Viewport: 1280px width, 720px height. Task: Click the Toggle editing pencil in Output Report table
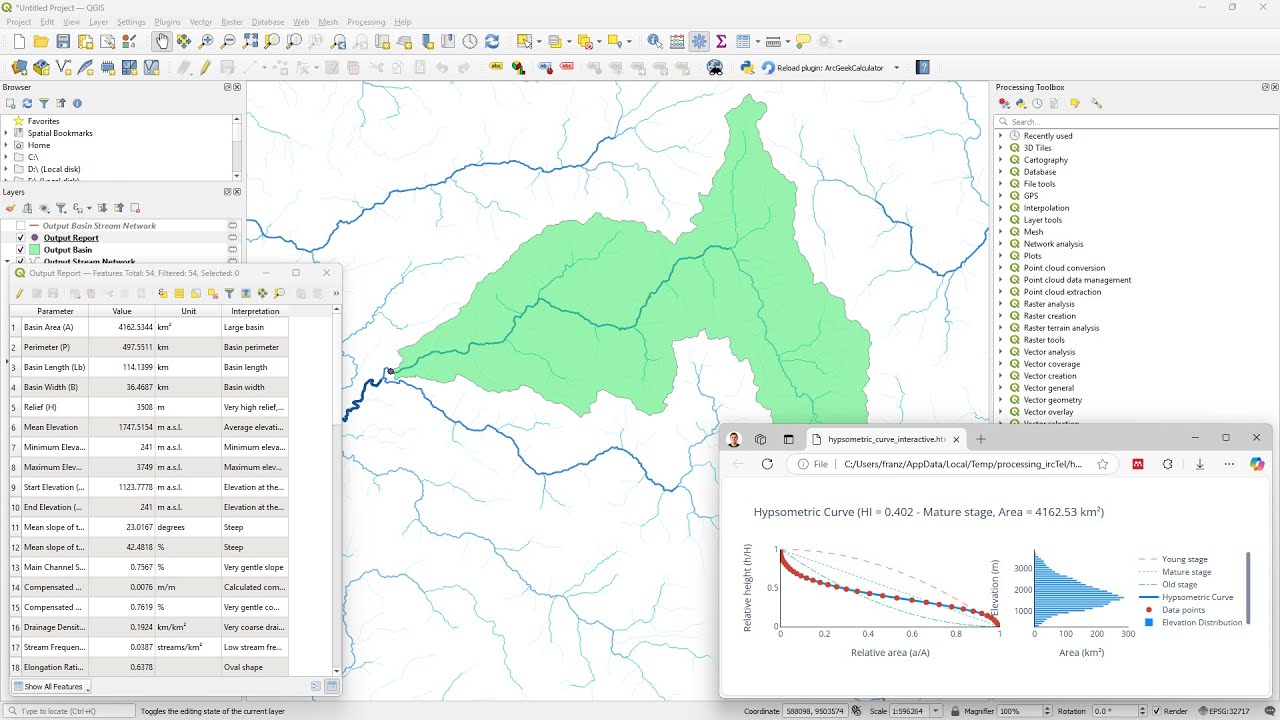[19, 293]
